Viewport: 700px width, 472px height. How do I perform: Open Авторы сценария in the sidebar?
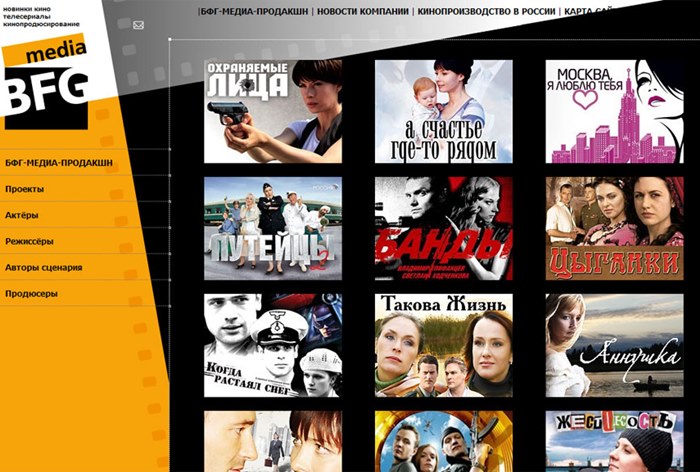click(x=44, y=268)
